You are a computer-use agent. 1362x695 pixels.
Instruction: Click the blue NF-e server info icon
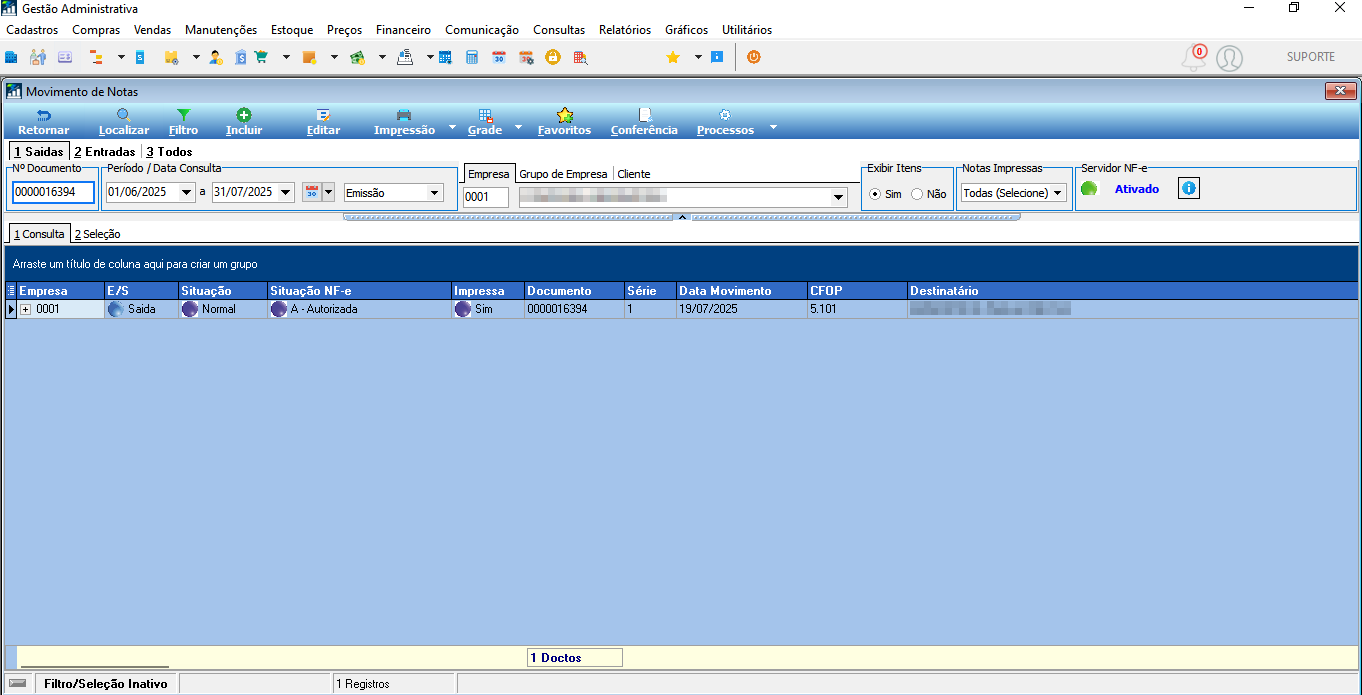(1188, 188)
